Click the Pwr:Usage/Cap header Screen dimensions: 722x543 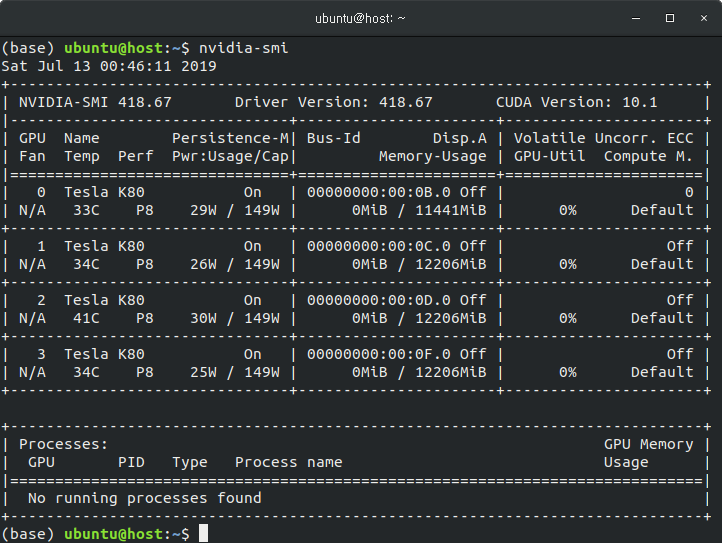click(230, 156)
